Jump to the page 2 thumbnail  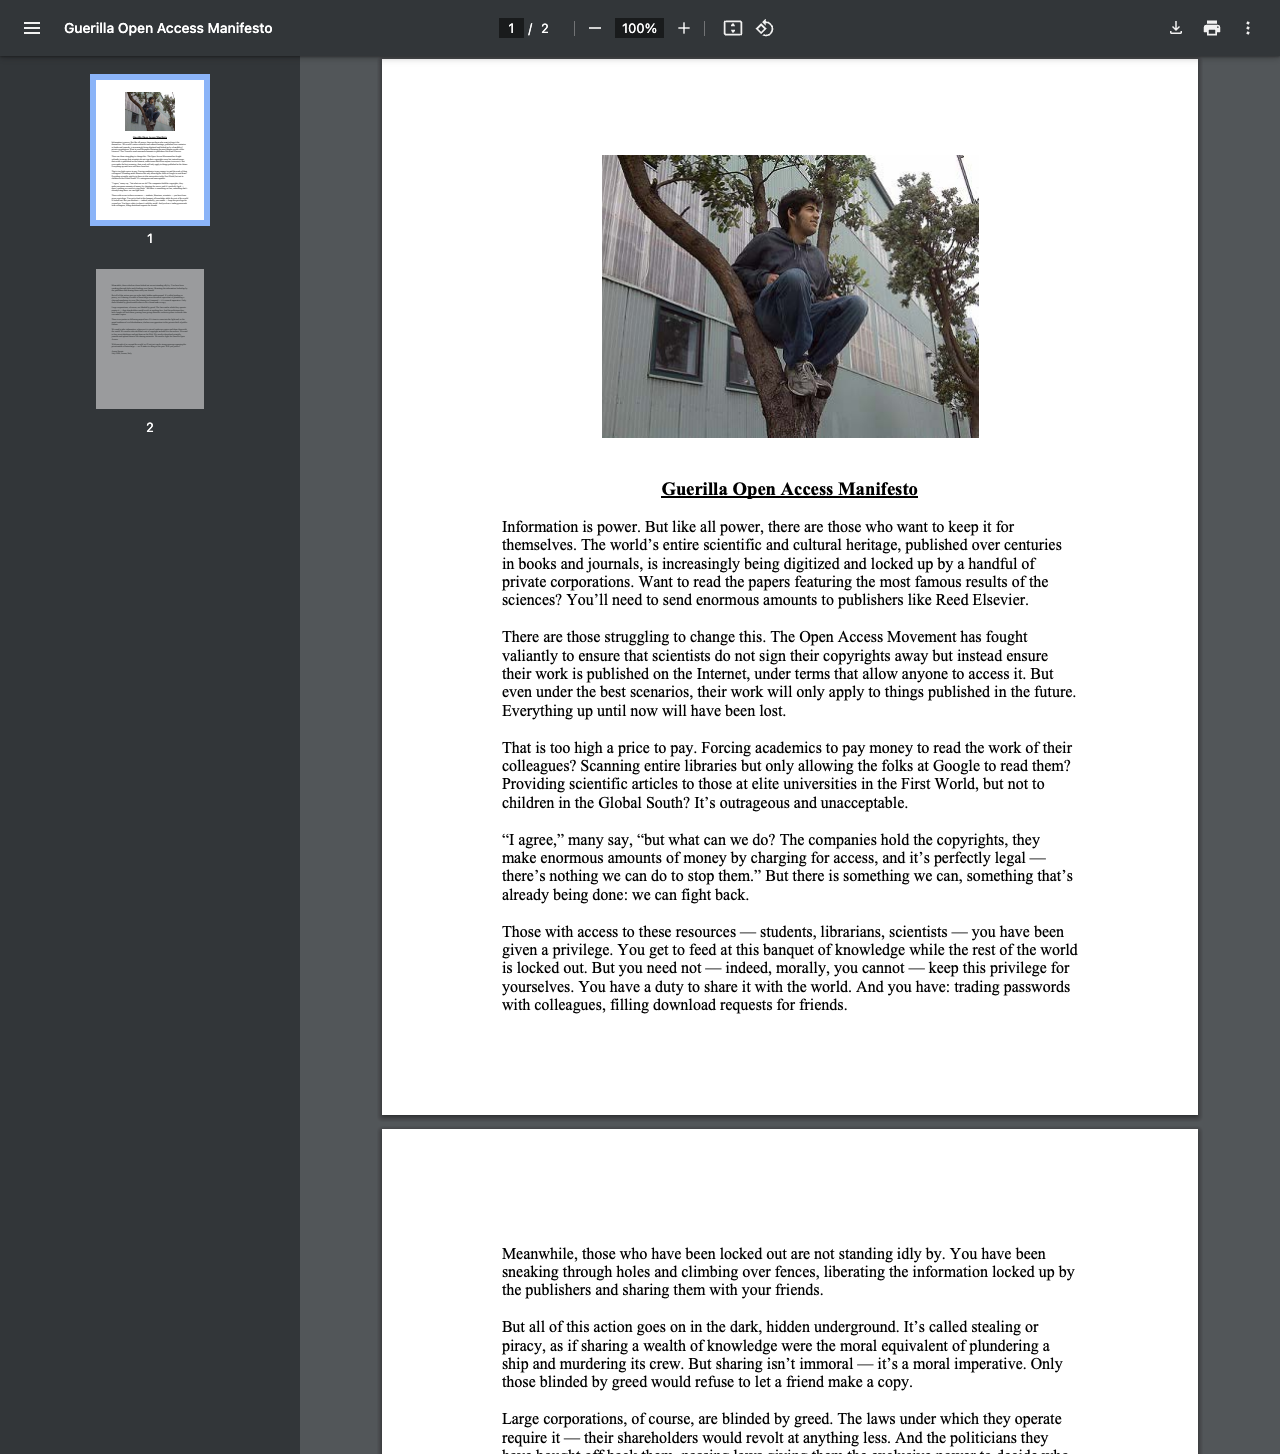tap(150, 339)
